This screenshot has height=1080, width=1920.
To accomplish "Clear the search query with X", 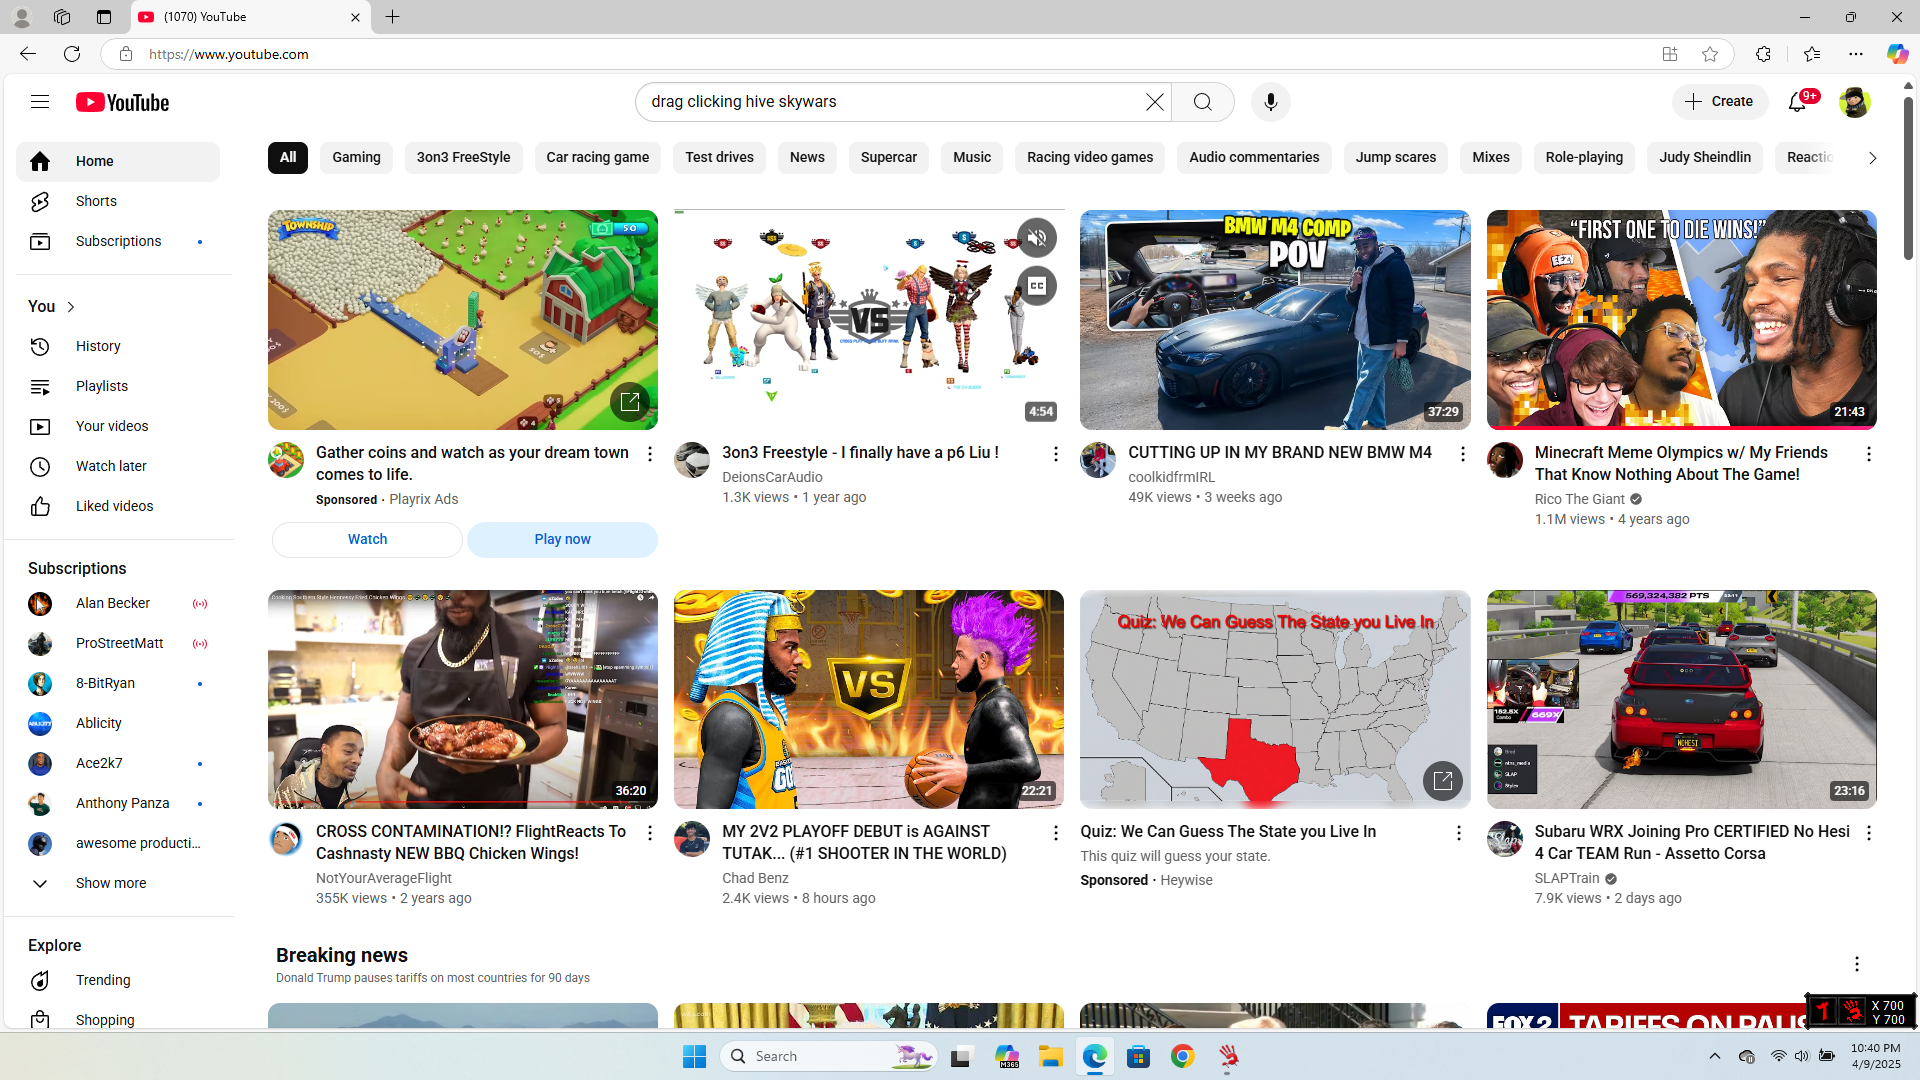I will 1154,102.
